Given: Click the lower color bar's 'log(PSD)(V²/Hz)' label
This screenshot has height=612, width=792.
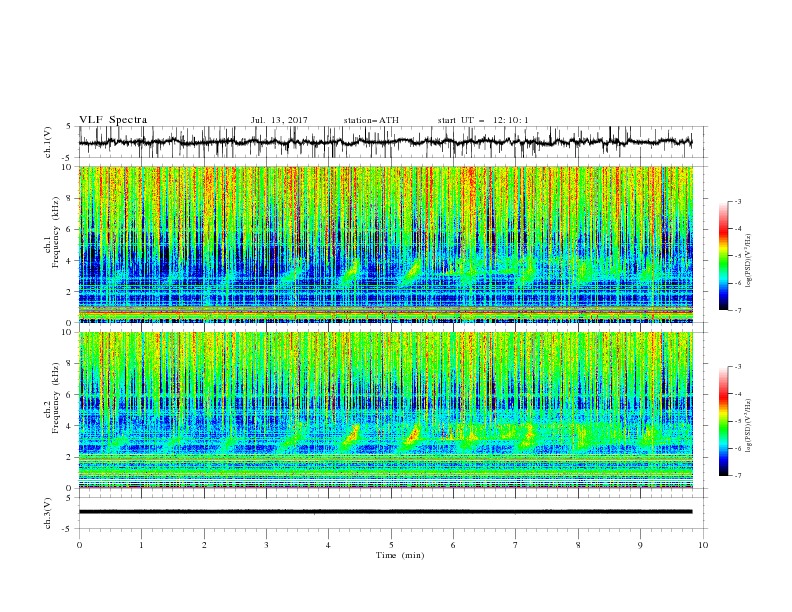Looking at the screenshot, I should click(749, 425).
